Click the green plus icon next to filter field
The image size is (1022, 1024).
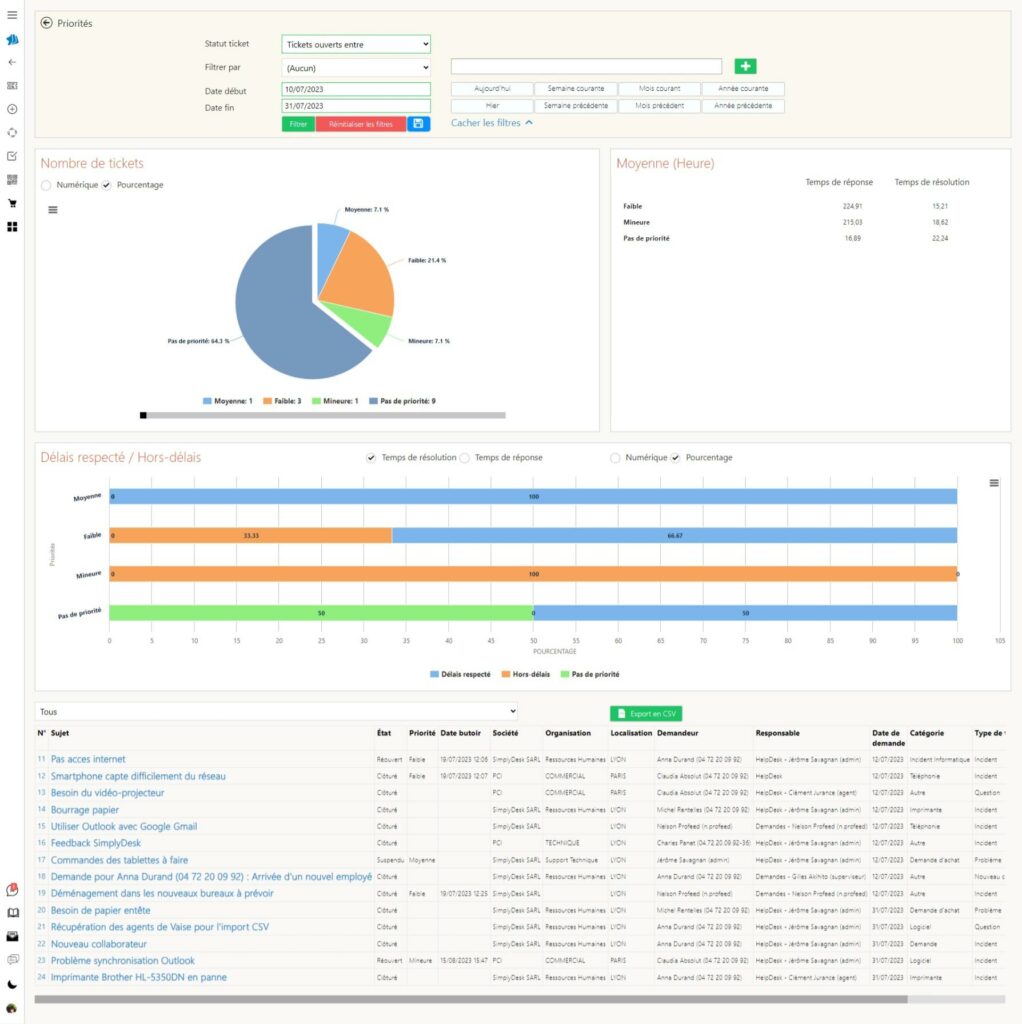tap(745, 64)
